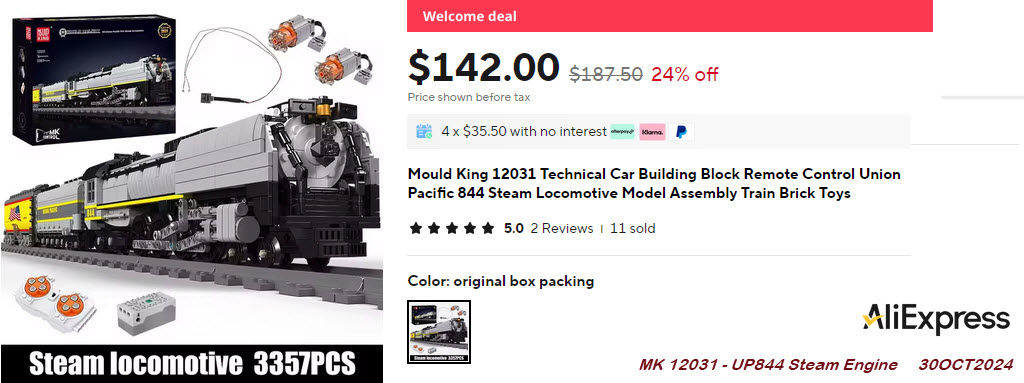Click the $142.00 price
Screen dimensions: 1024x383
click(x=484, y=67)
